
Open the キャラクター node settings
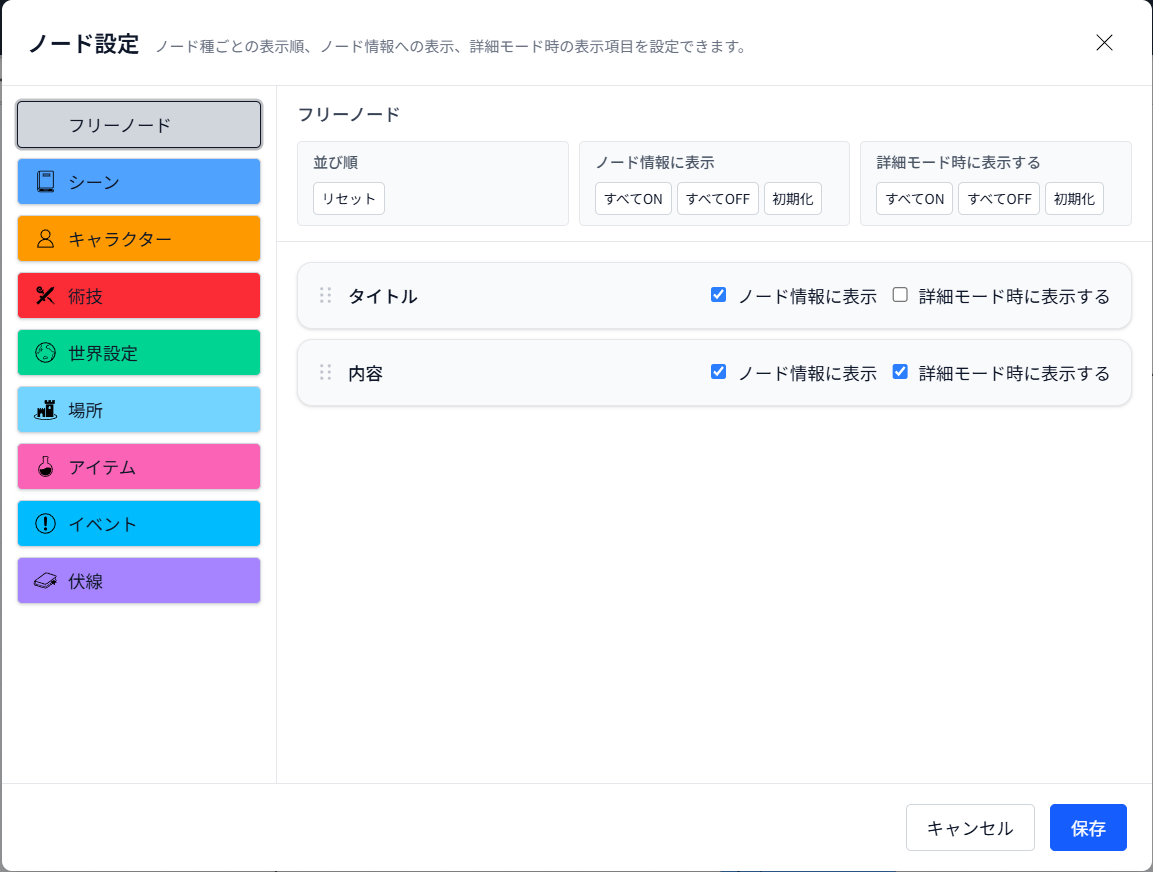pos(139,239)
